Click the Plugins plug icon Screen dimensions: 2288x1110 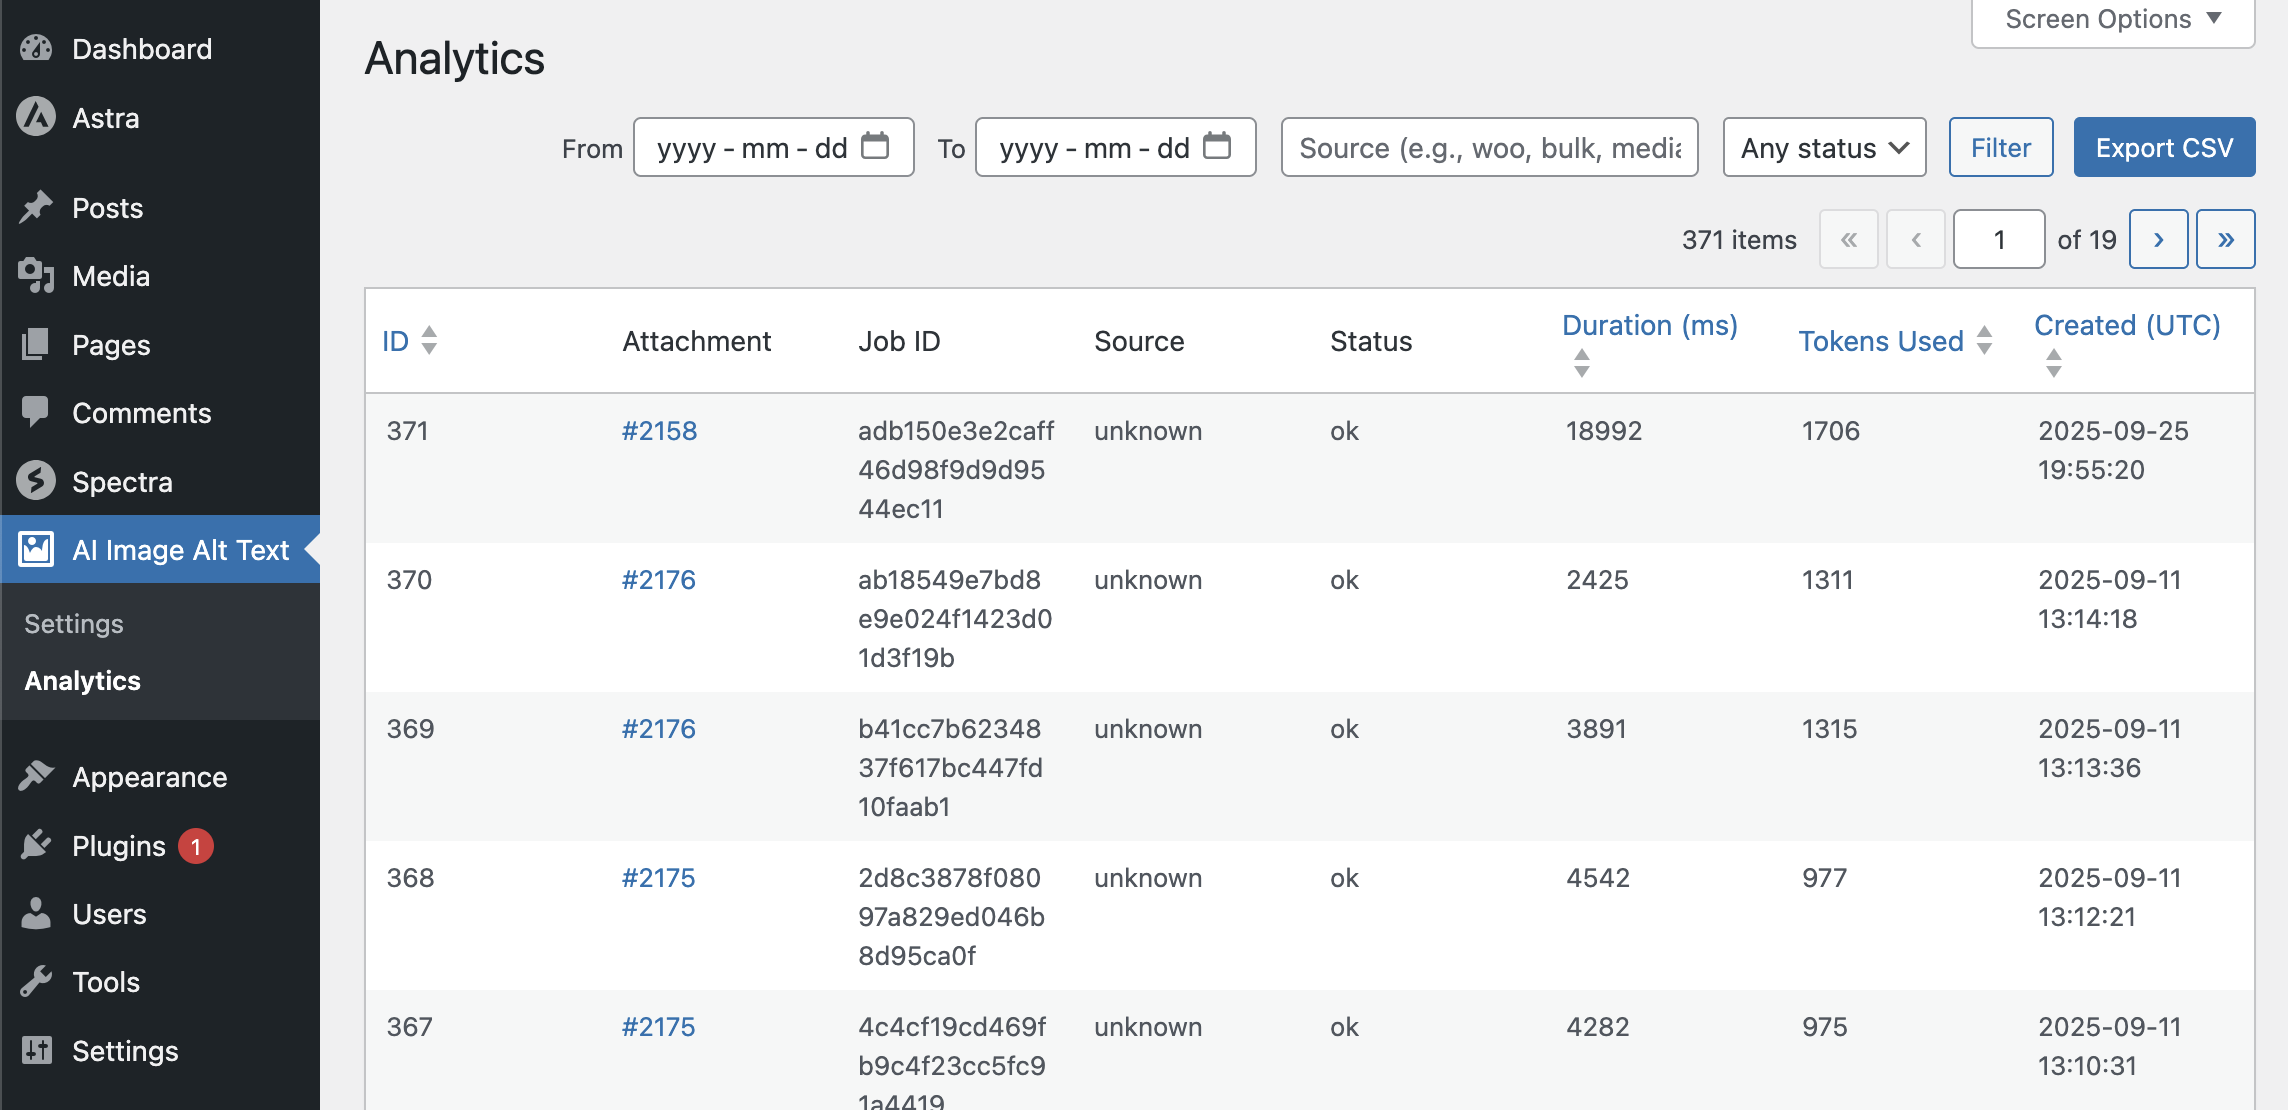tap(36, 845)
